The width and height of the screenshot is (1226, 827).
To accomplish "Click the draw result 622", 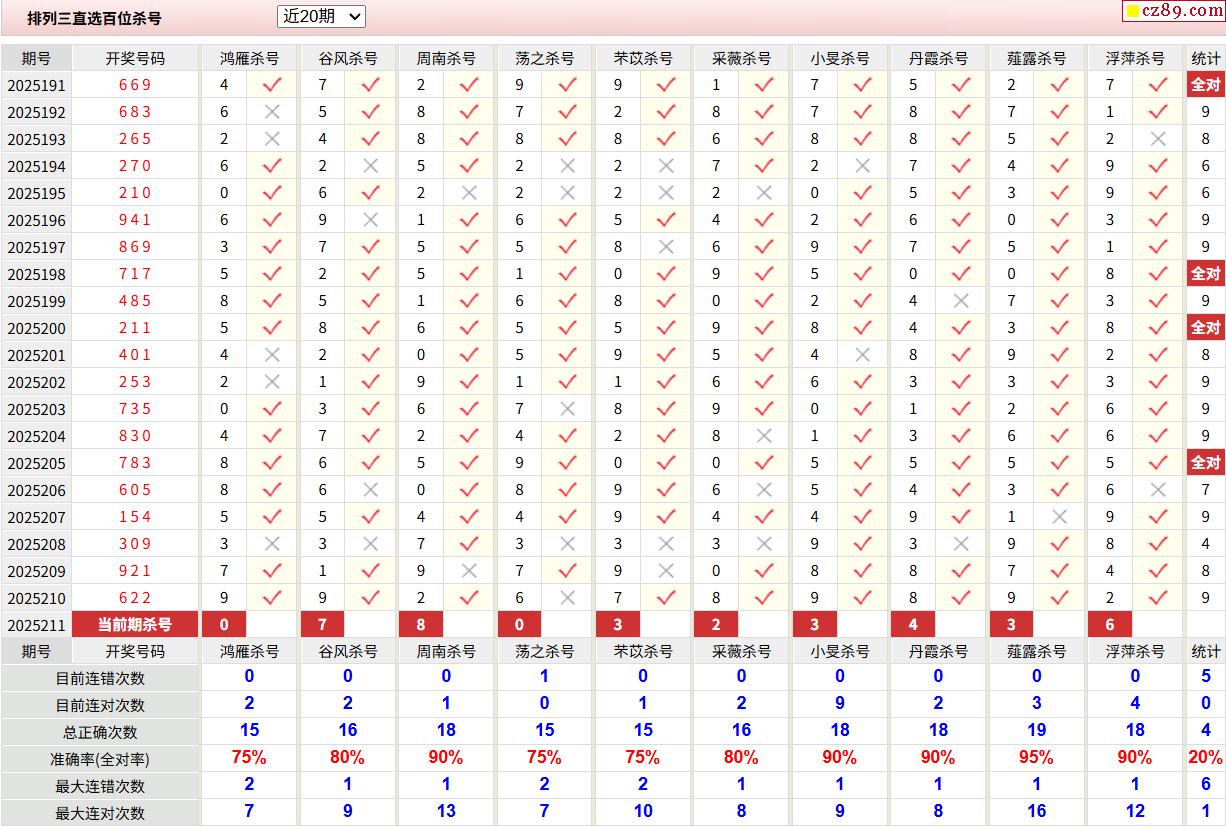I will 135,599.
